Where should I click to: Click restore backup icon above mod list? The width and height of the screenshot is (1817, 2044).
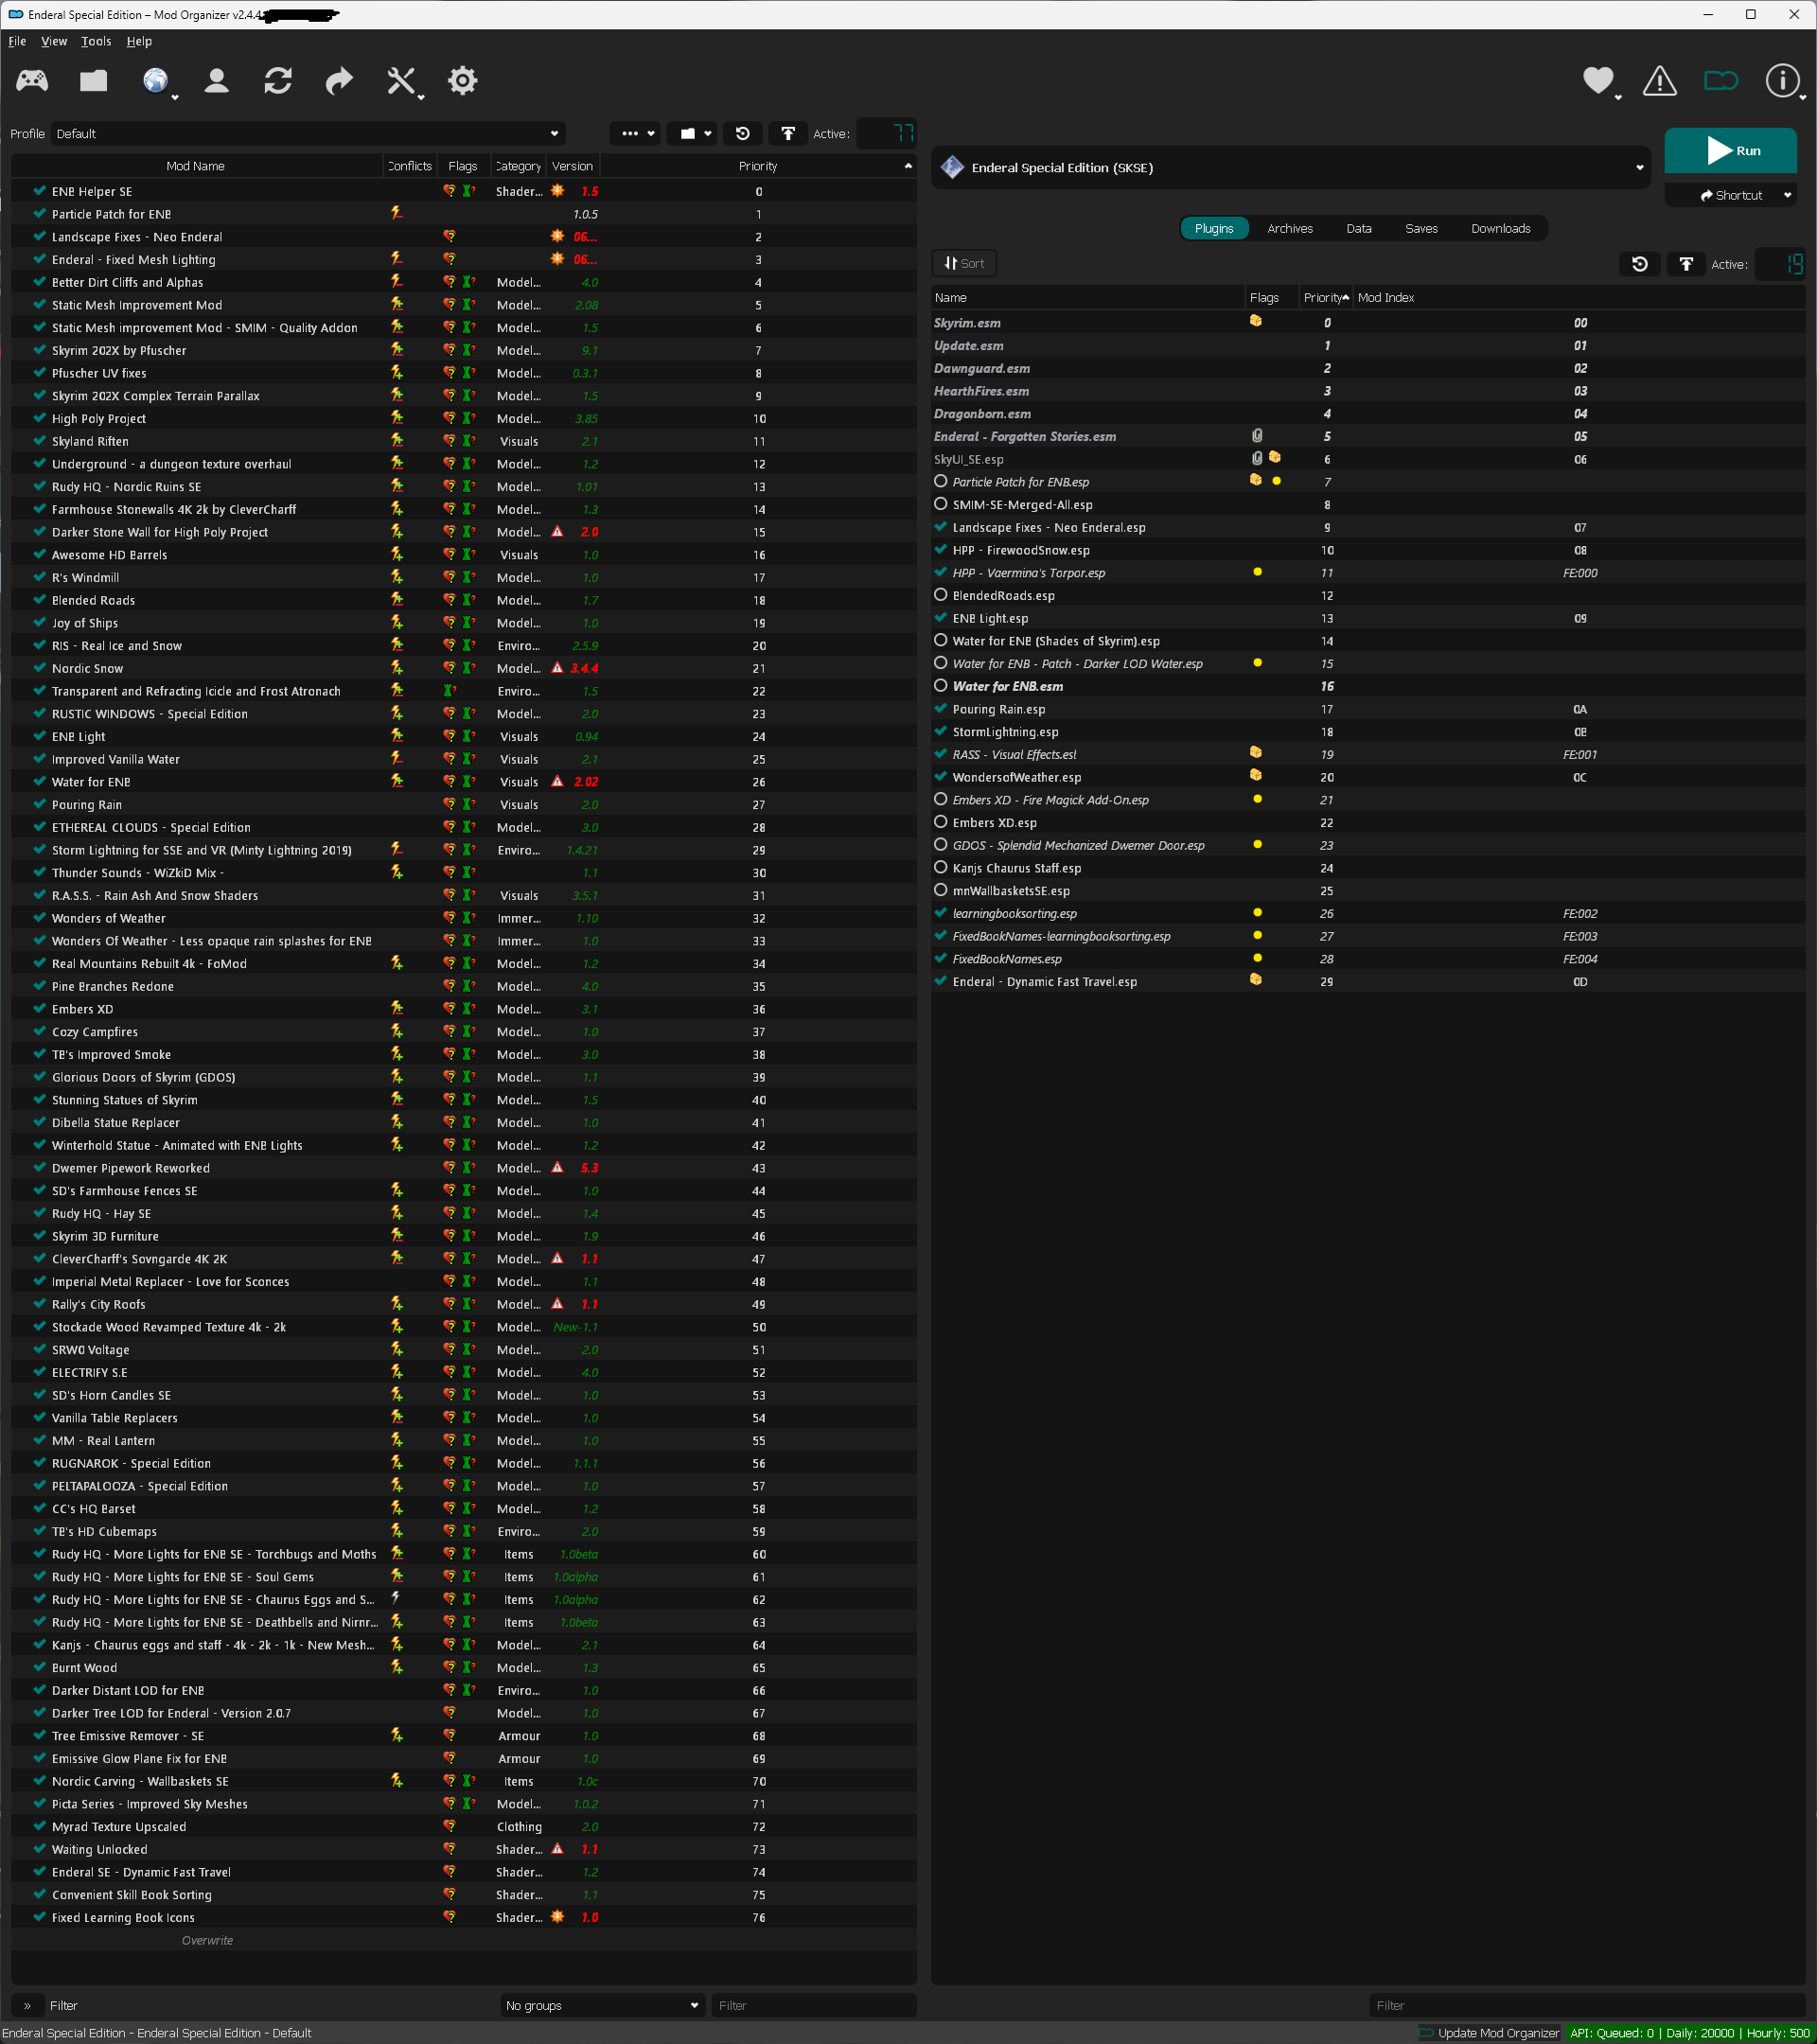point(743,133)
